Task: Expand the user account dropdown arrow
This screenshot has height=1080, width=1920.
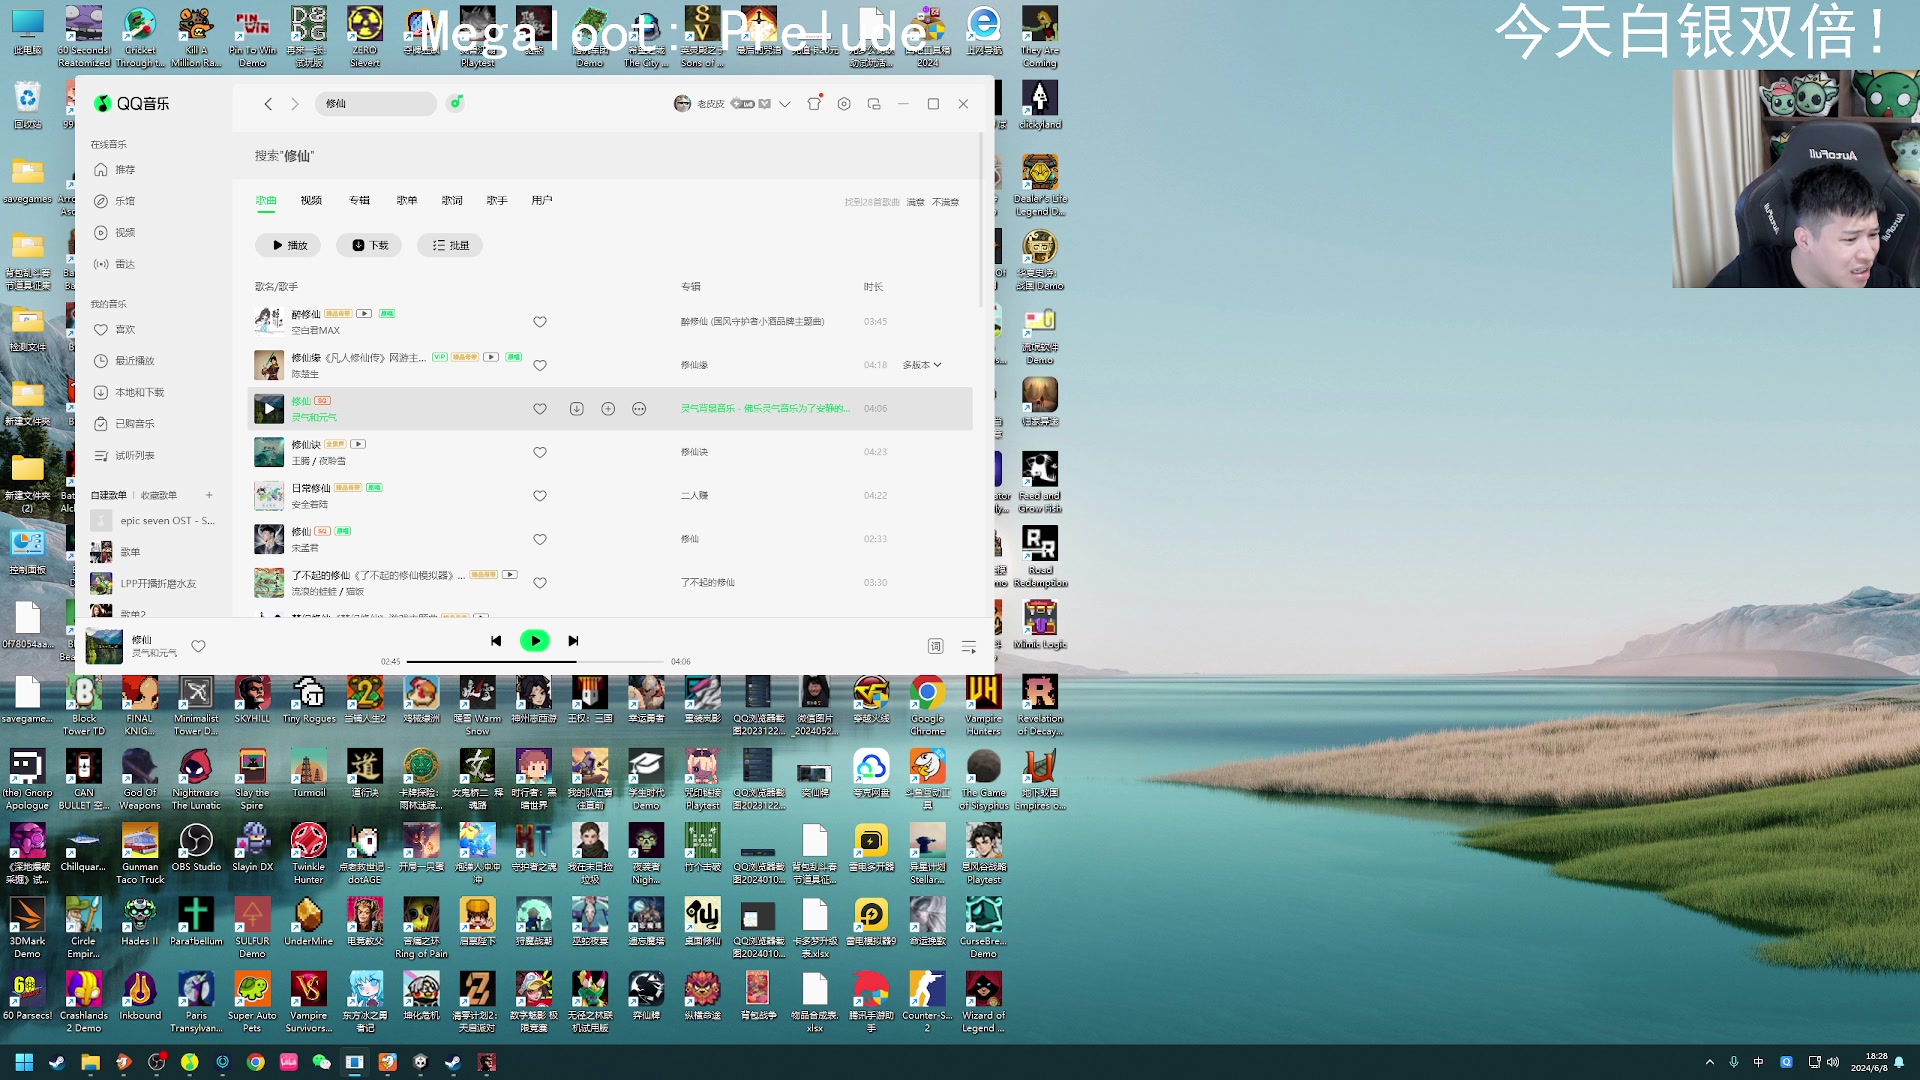Action: click(x=785, y=104)
